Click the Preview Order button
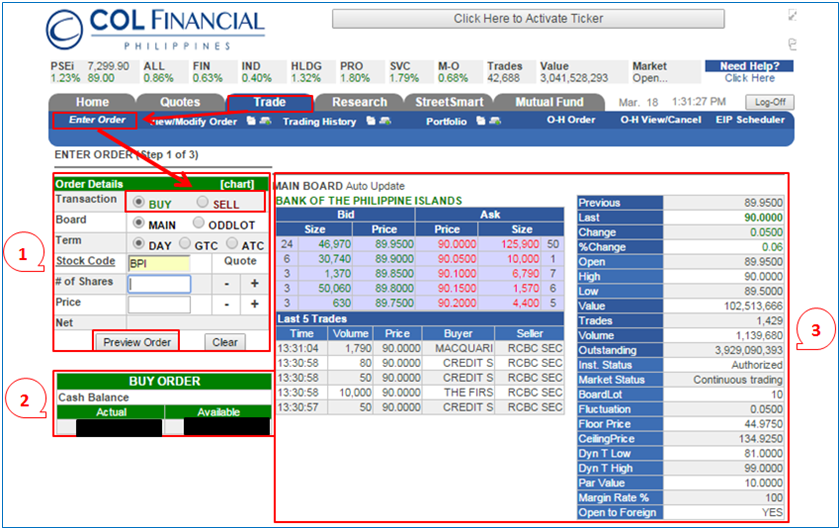Screen dimensions: 840x530 [137, 342]
